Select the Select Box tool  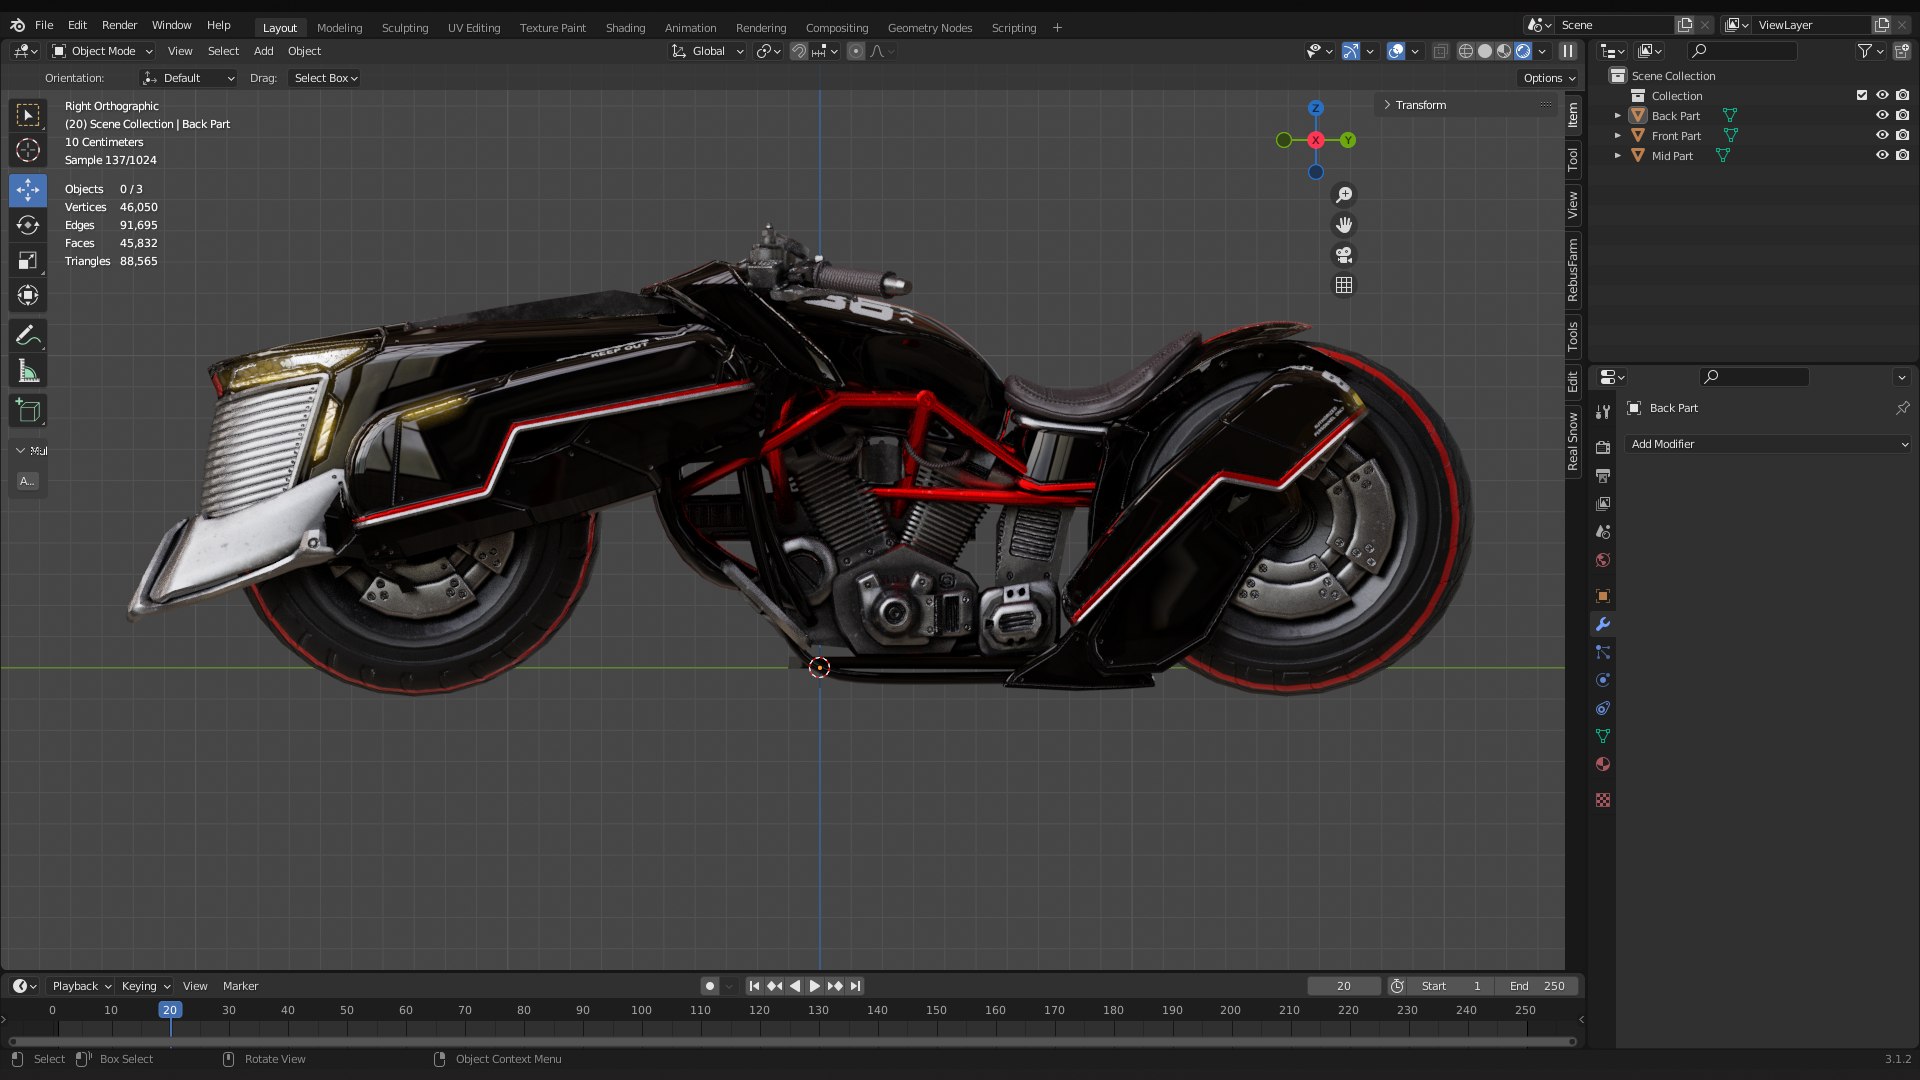28,115
